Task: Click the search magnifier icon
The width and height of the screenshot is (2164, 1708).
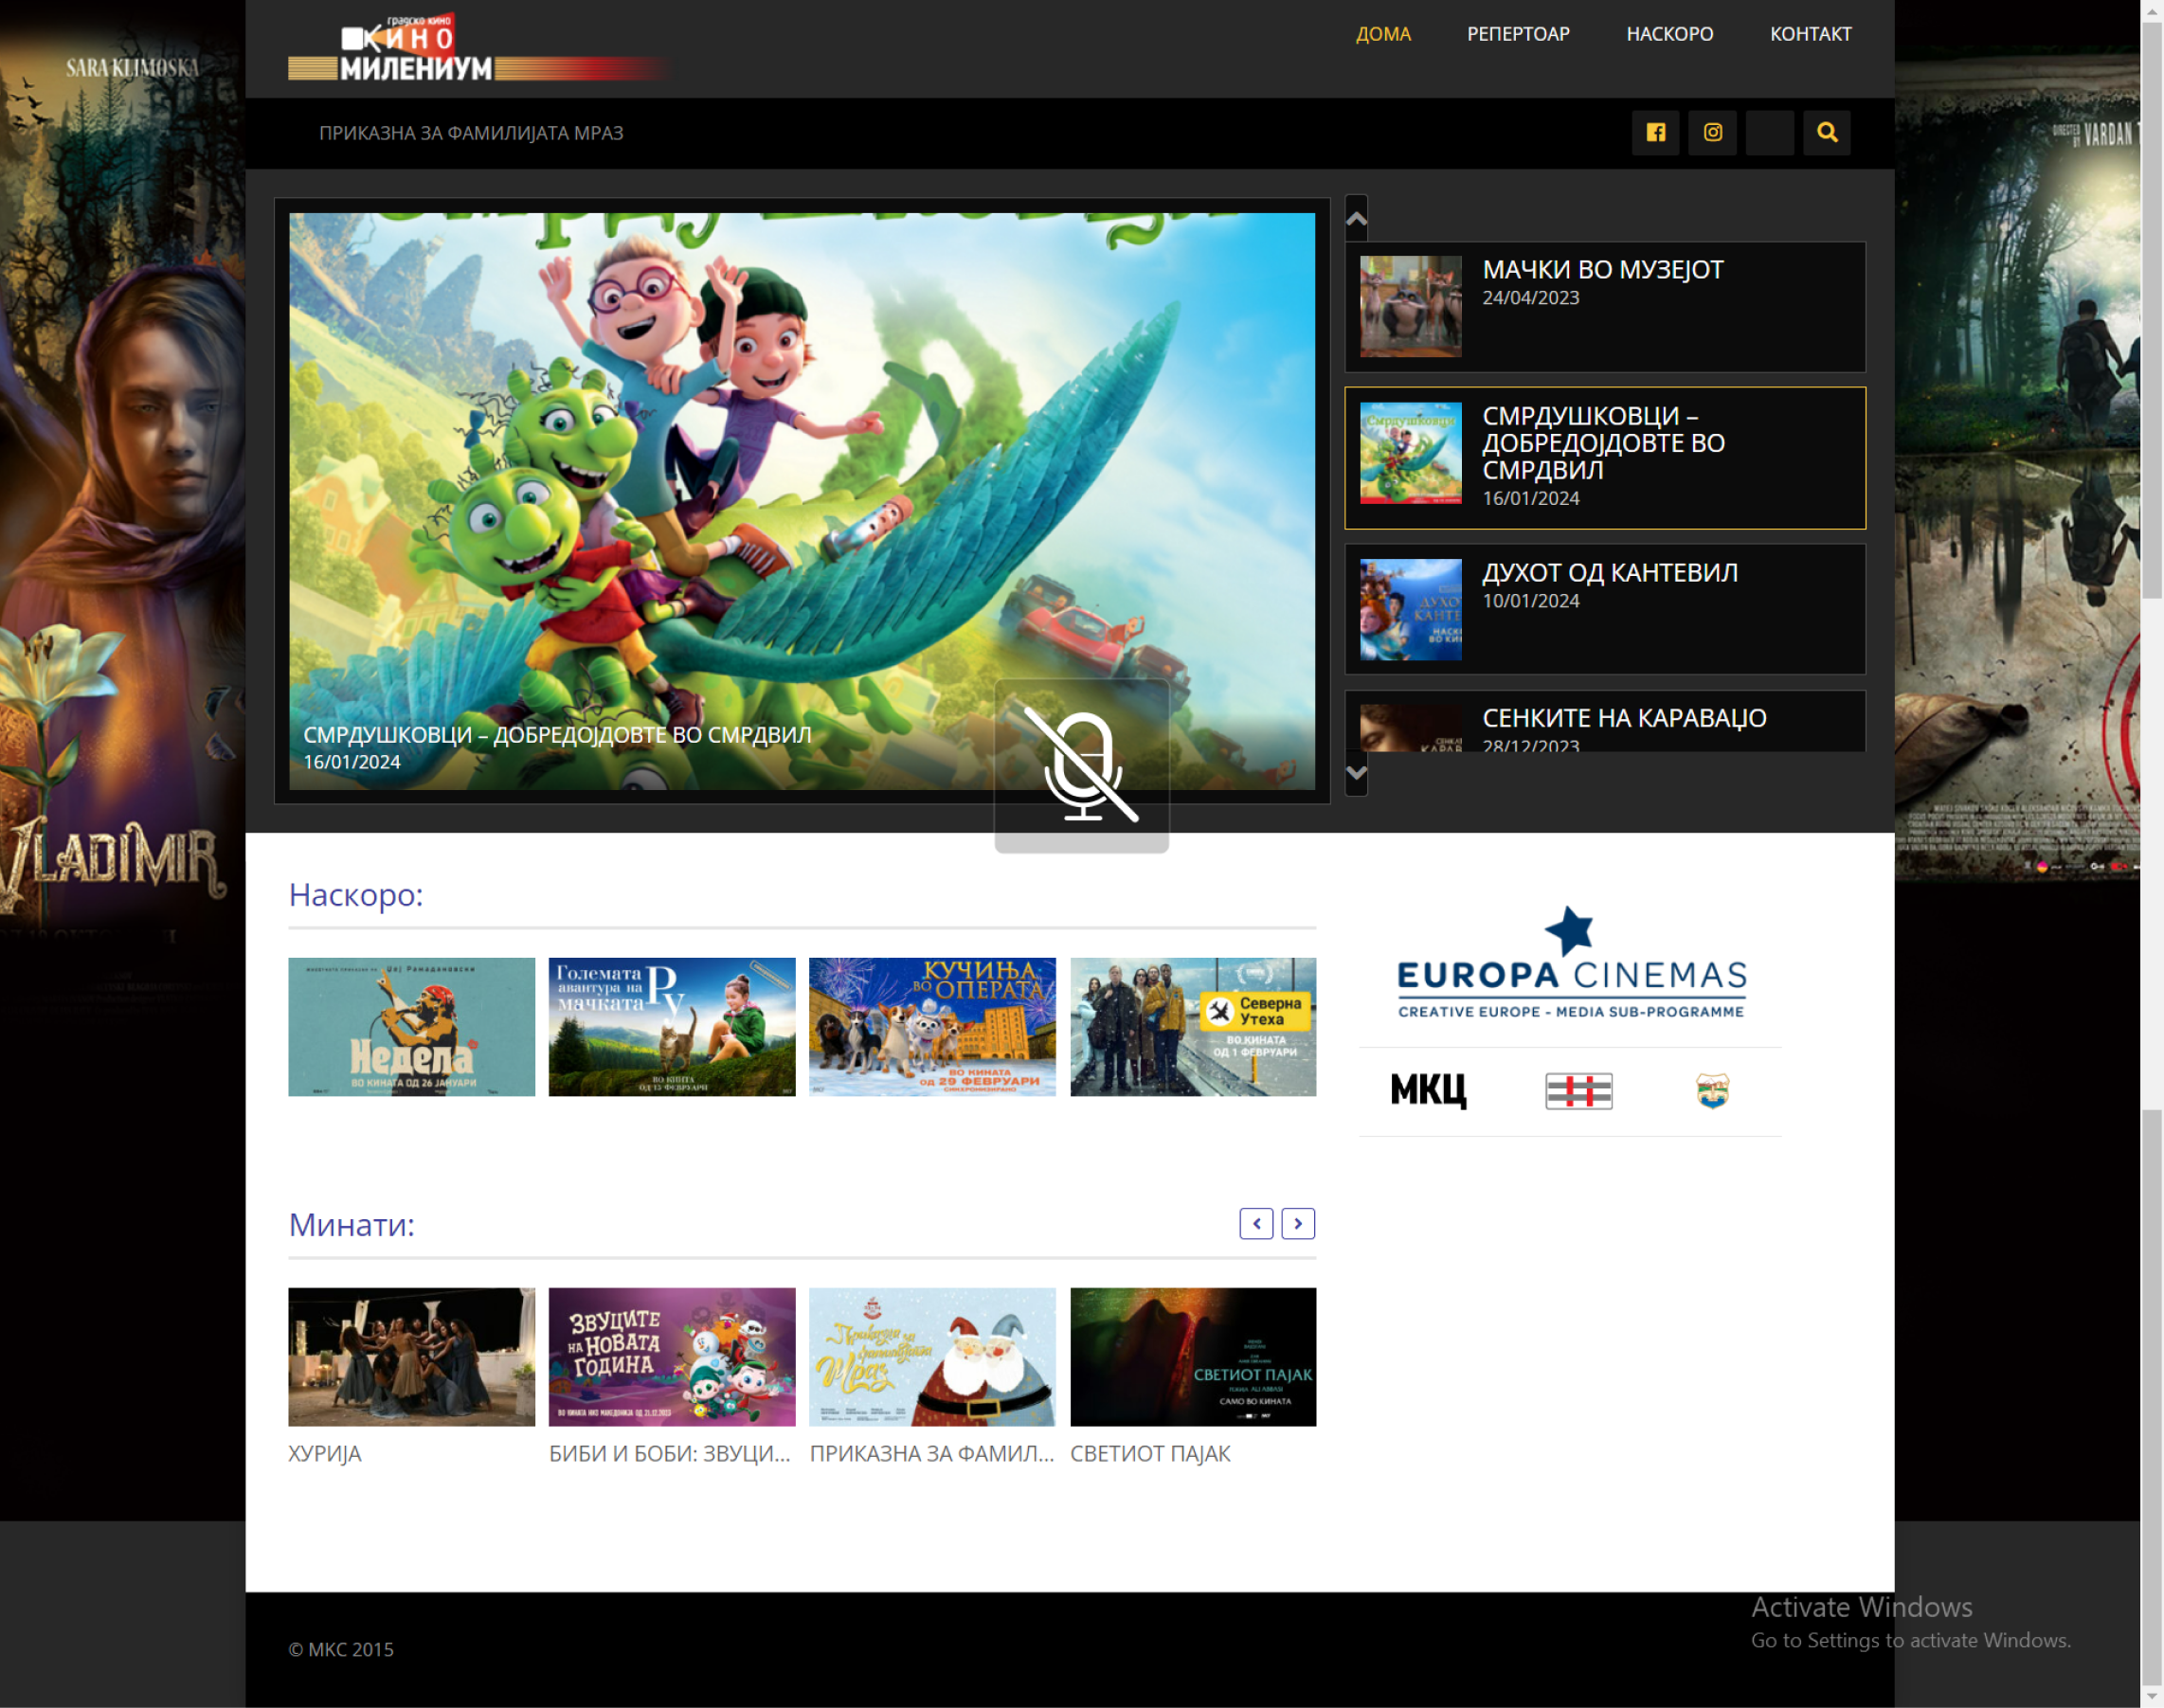Action: pyautogui.click(x=1827, y=133)
